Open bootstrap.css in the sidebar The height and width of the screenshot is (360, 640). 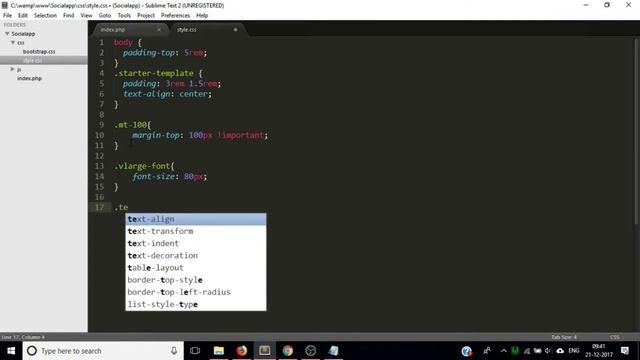(39, 51)
